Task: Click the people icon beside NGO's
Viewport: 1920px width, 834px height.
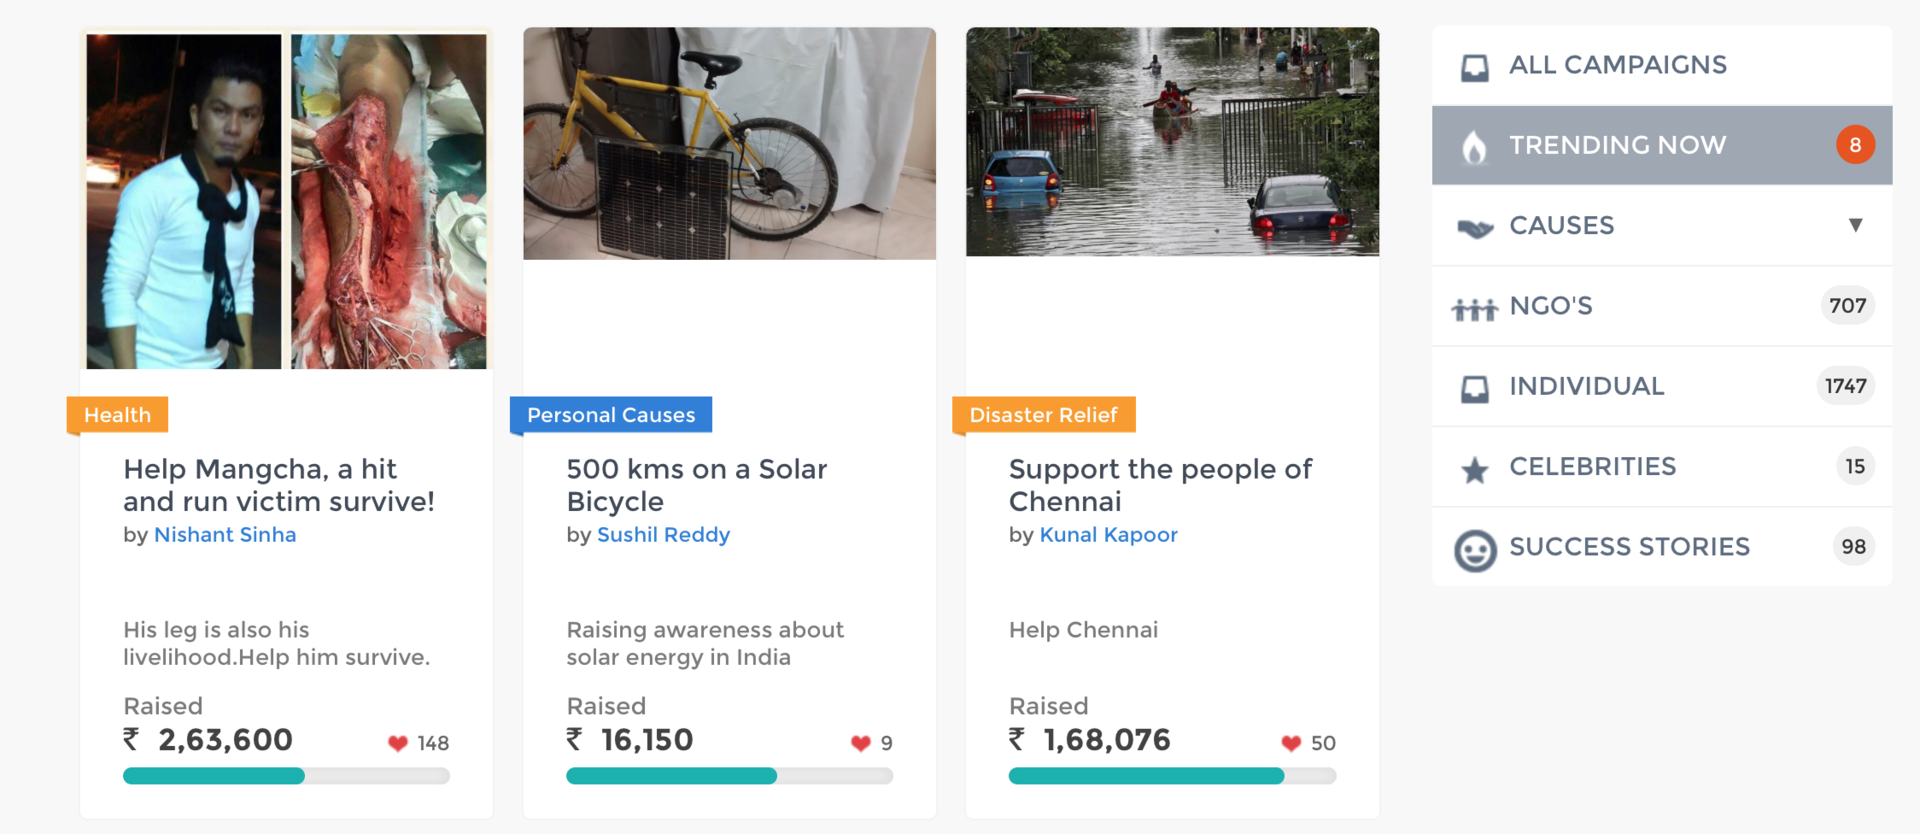Action: pyautogui.click(x=1474, y=309)
